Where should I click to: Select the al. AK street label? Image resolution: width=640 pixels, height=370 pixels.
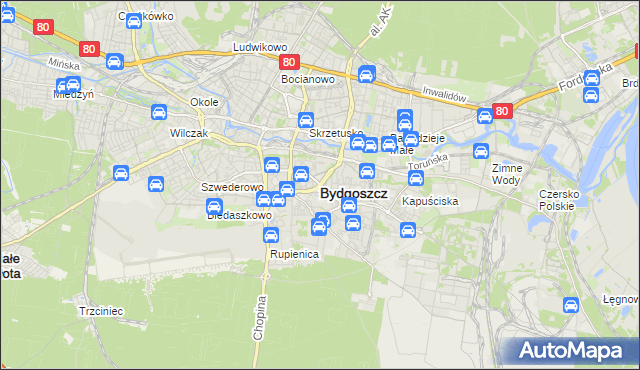(x=380, y=21)
